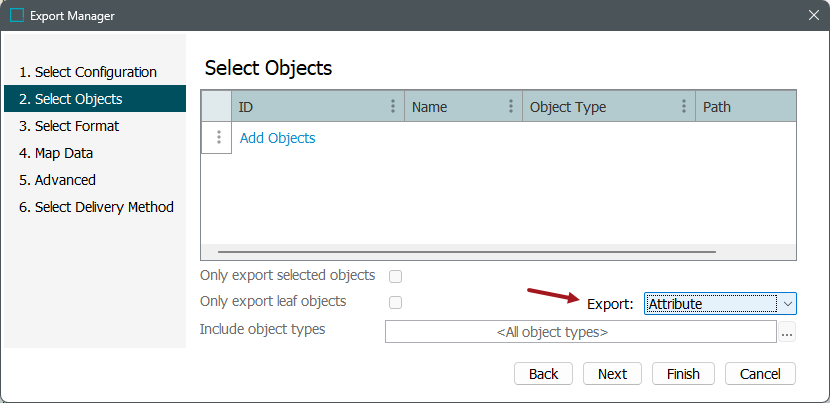
Task: Click the Export Manager window icon
Action: pyautogui.click(x=17, y=16)
